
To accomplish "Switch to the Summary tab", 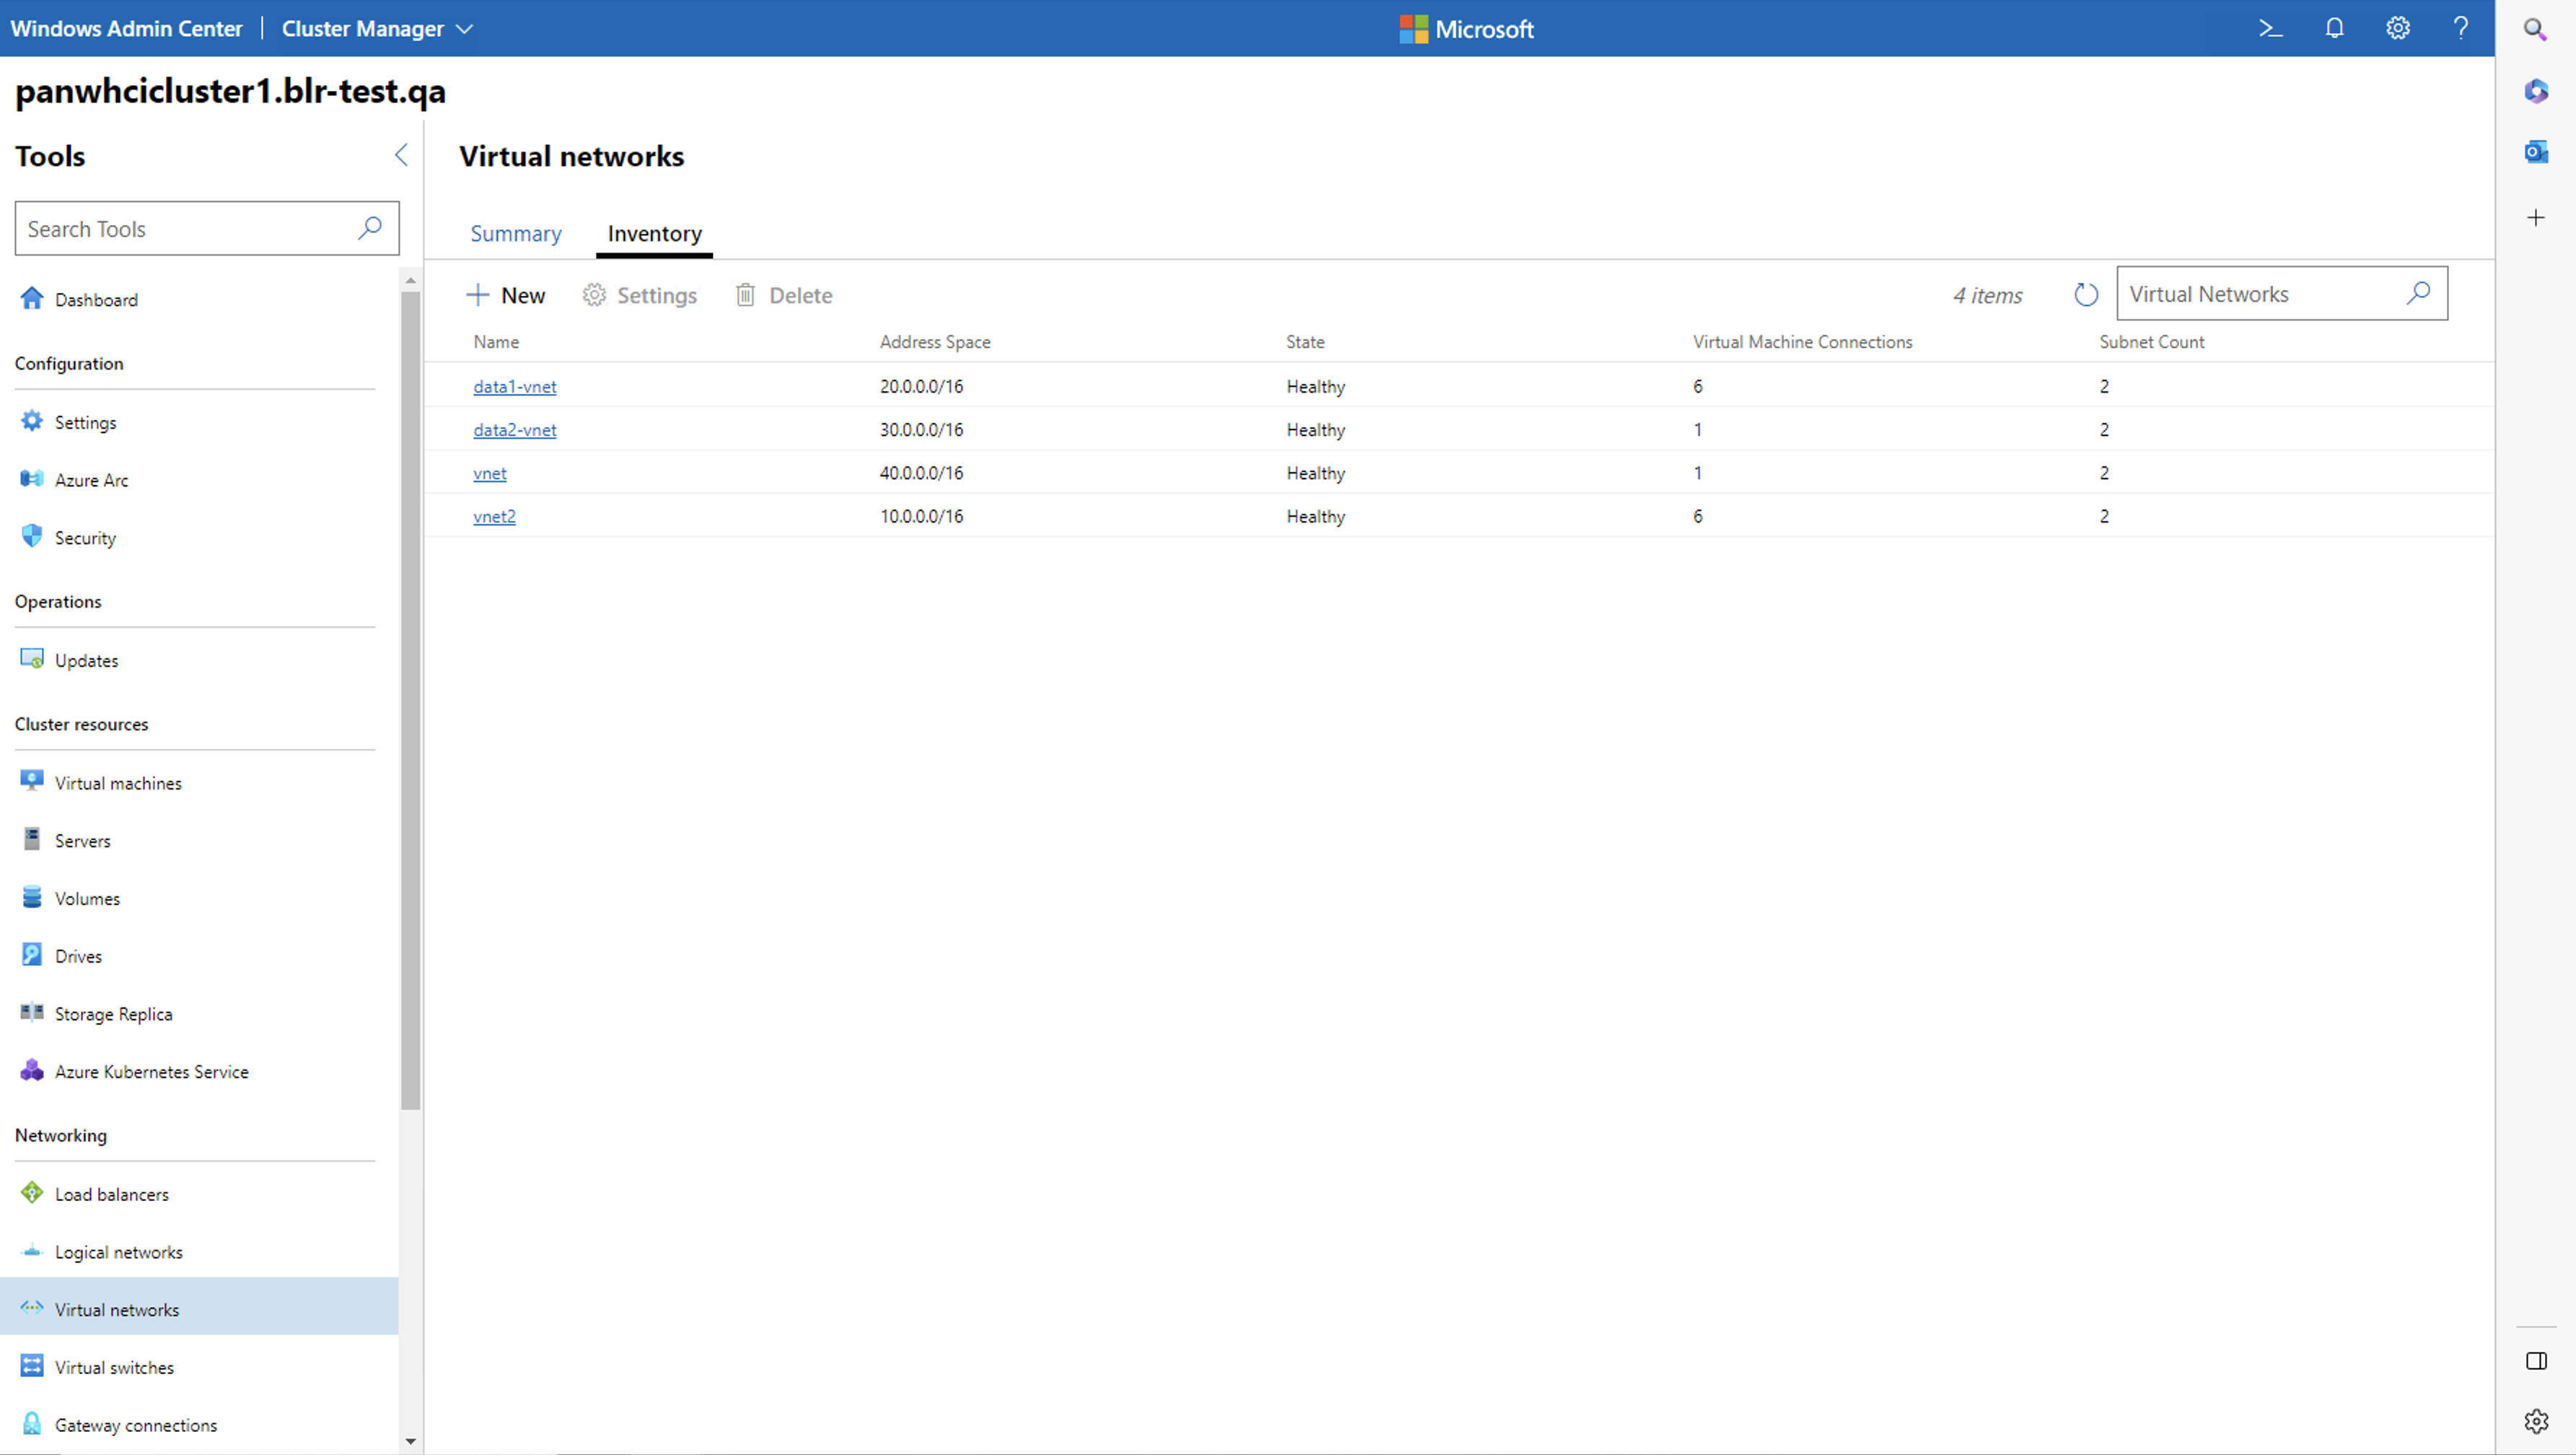I will (516, 234).
